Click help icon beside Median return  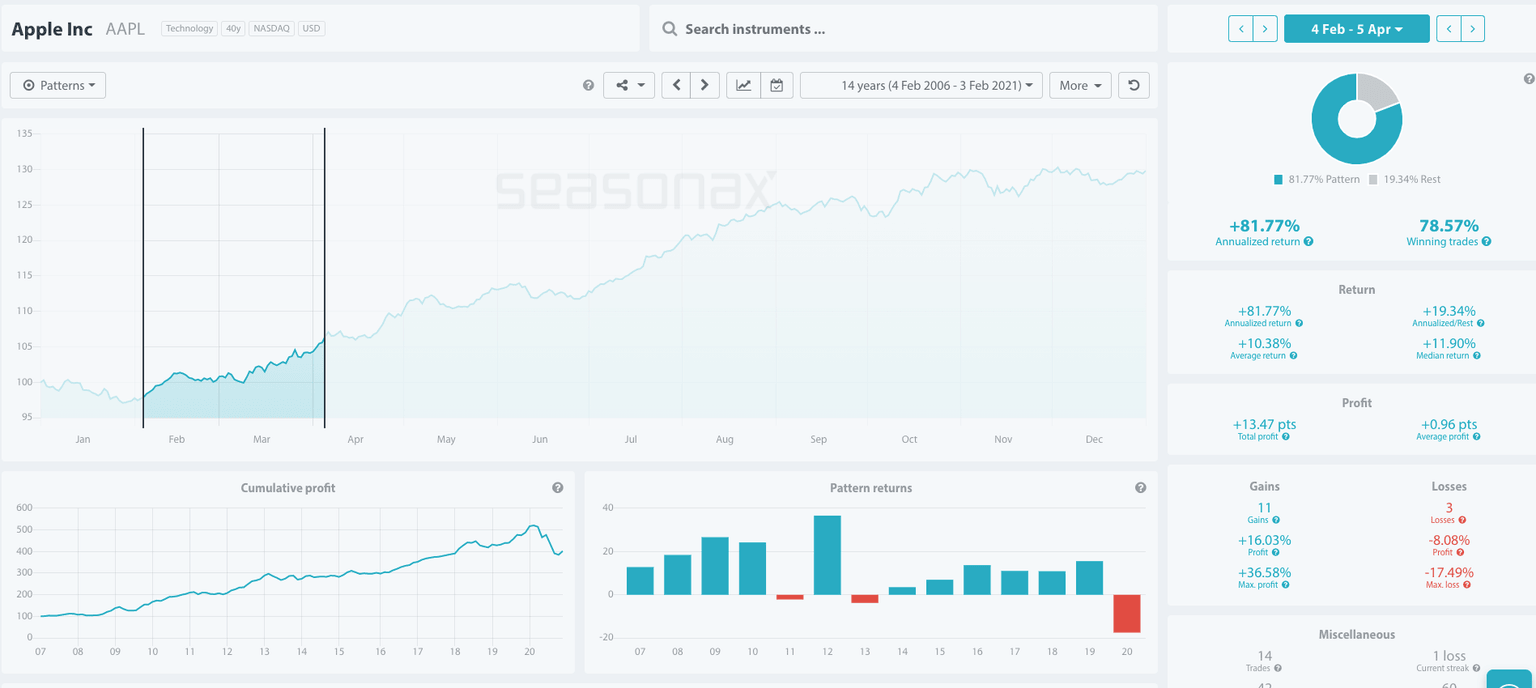tap(1477, 356)
